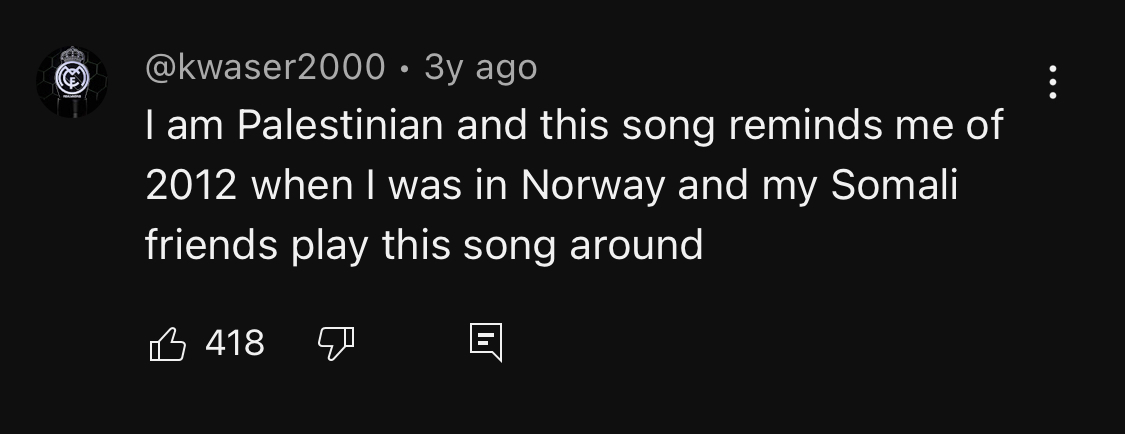This screenshot has width=1125, height=434.
Task: Click the word 'friends' in the last line
Action: click(x=211, y=245)
